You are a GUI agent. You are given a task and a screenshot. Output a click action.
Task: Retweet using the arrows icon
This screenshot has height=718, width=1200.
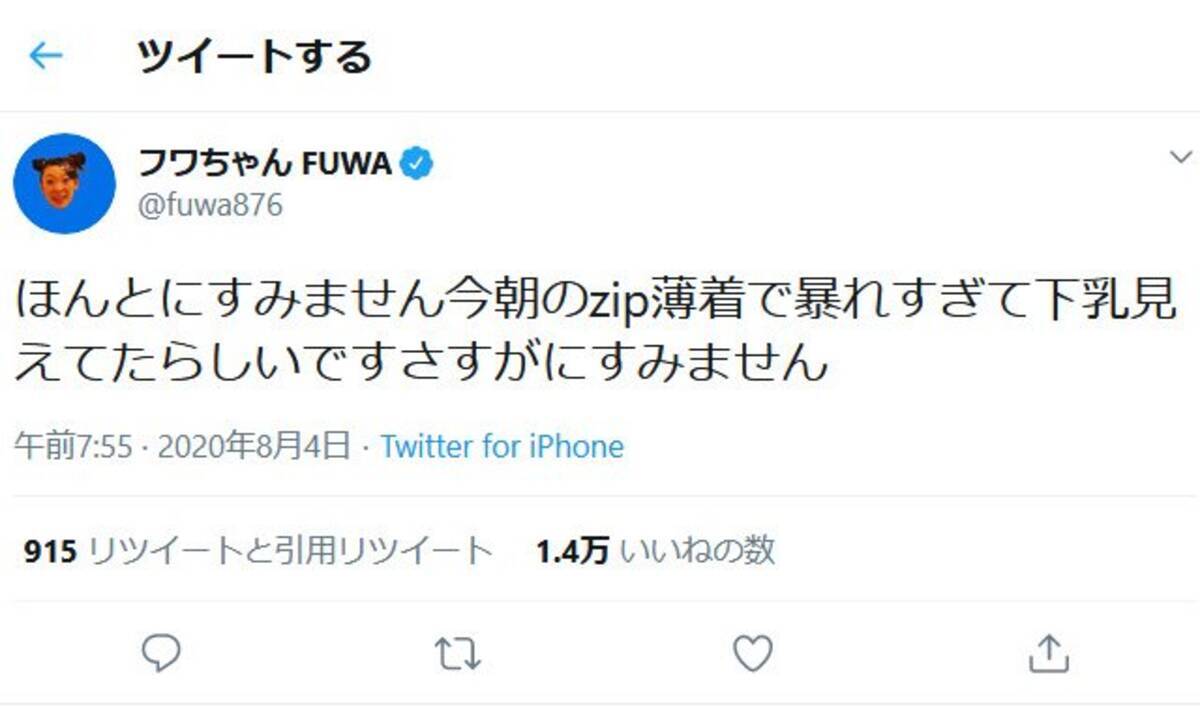coord(458,654)
